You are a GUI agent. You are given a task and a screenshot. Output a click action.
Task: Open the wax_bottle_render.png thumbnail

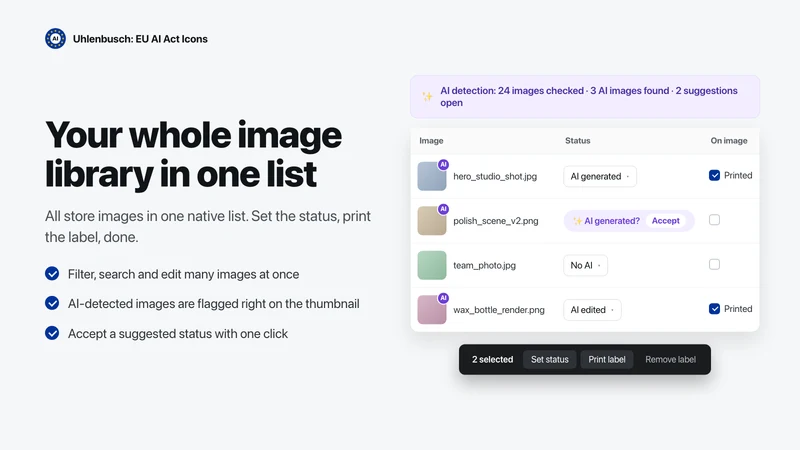[432, 310]
